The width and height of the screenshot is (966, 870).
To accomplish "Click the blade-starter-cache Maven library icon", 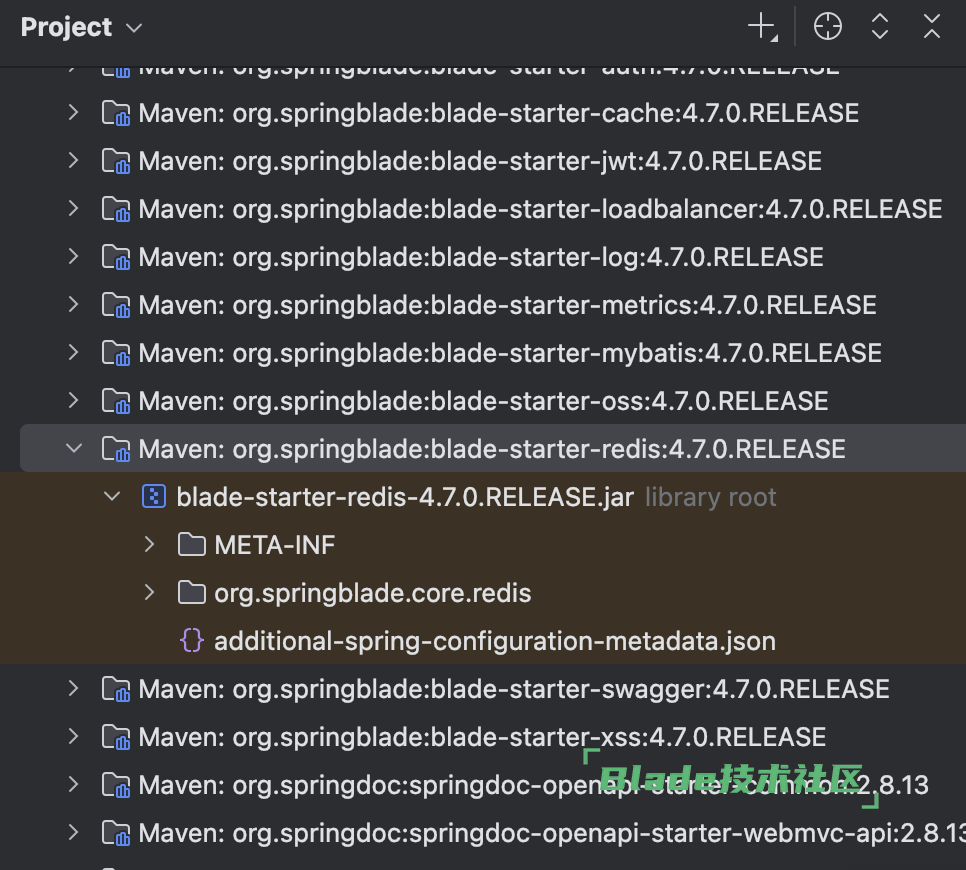I will coord(116,113).
